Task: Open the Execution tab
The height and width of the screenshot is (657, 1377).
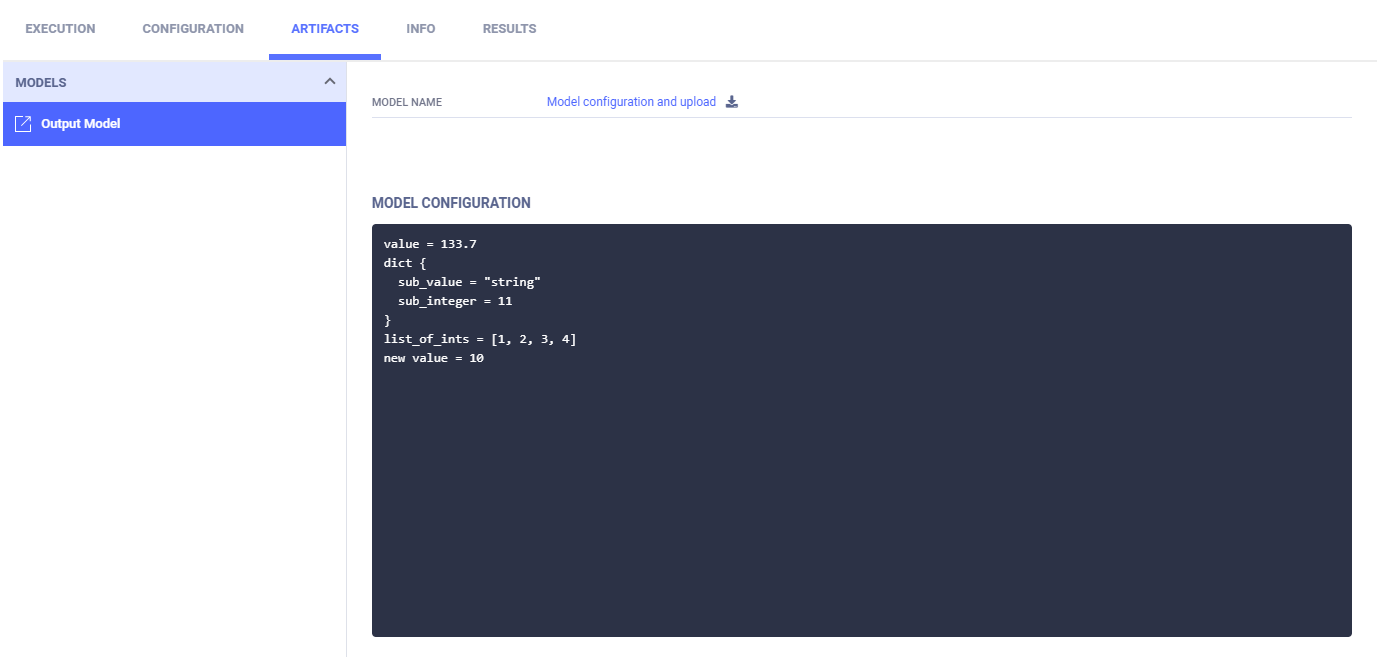Action: pos(60,29)
